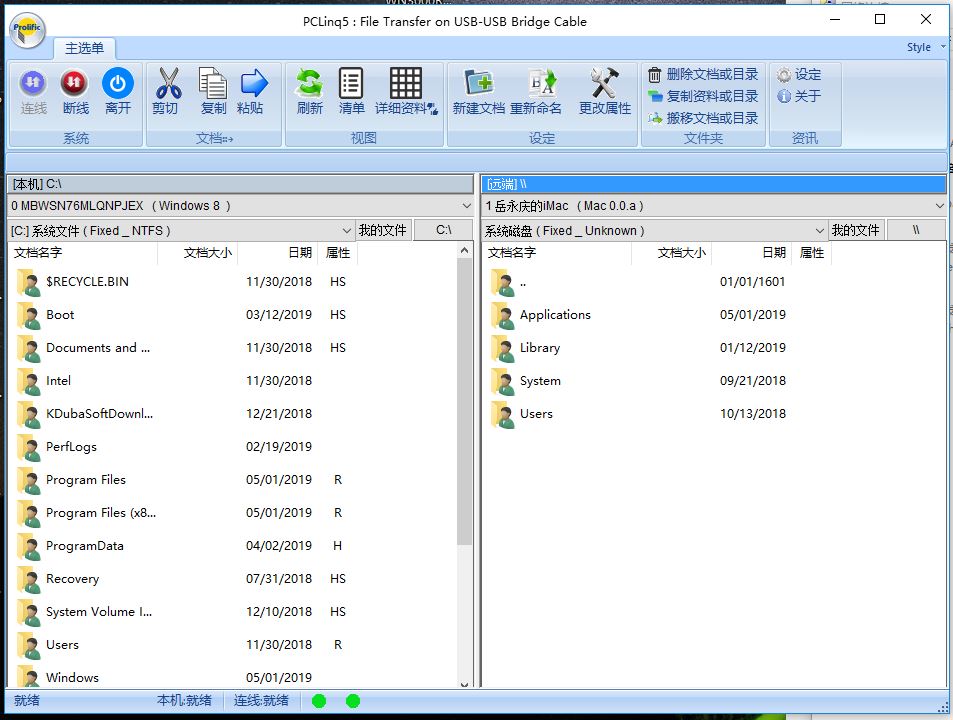
Task: Expand remote drive dropdown 系统磁盘
Action: (x=819, y=231)
